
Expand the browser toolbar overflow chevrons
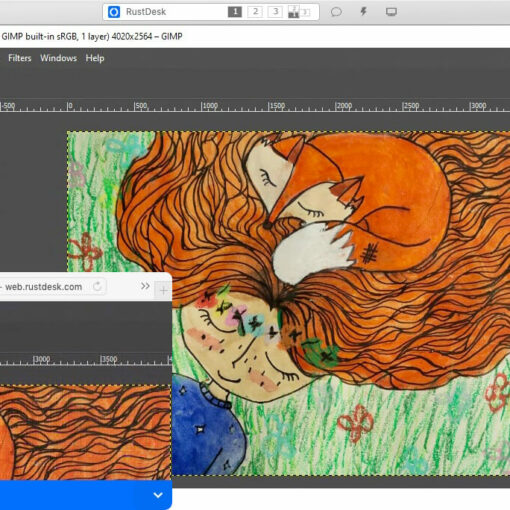point(145,286)
